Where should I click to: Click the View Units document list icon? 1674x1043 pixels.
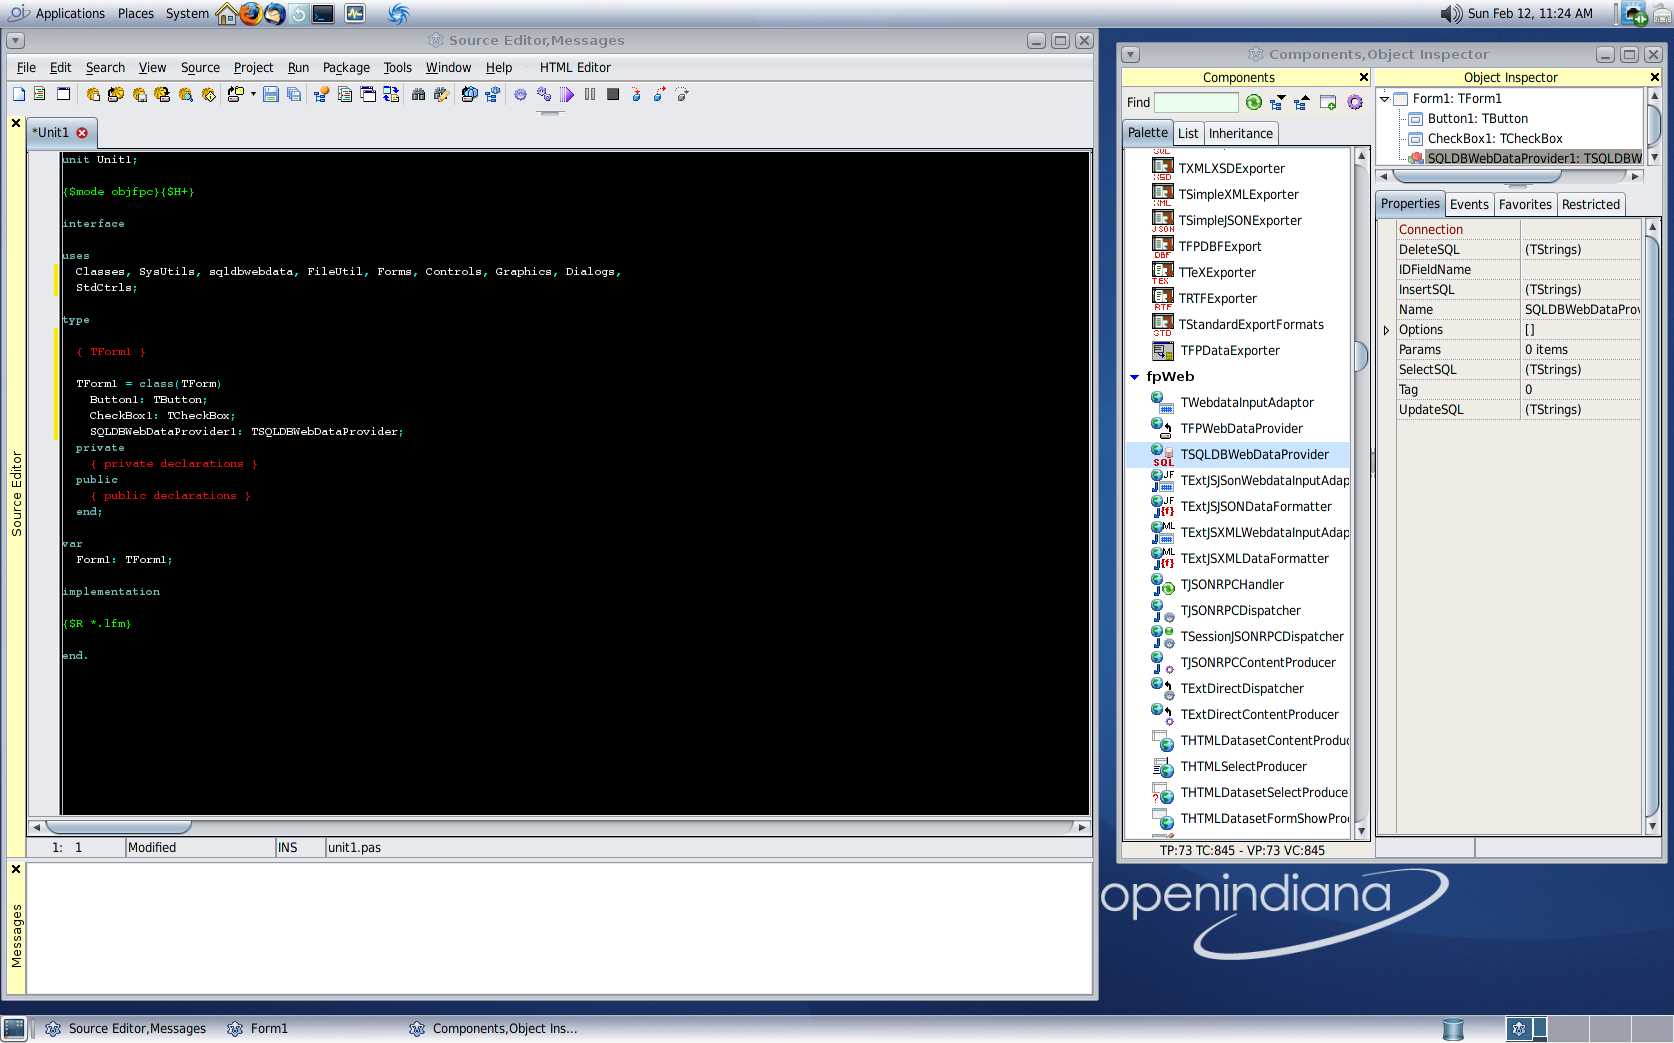coord(345,94)
